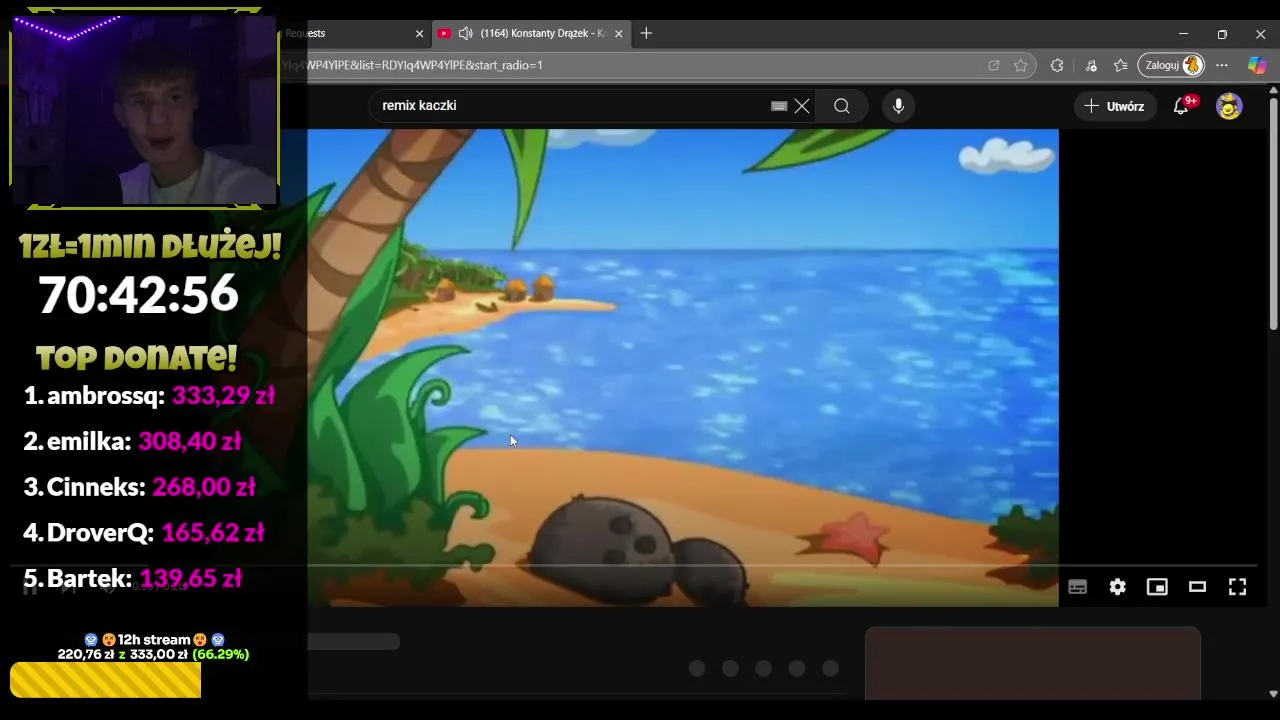Switch to the Konstanty Drążek tab
The image size is (1280, 720).
click(530, 33)
